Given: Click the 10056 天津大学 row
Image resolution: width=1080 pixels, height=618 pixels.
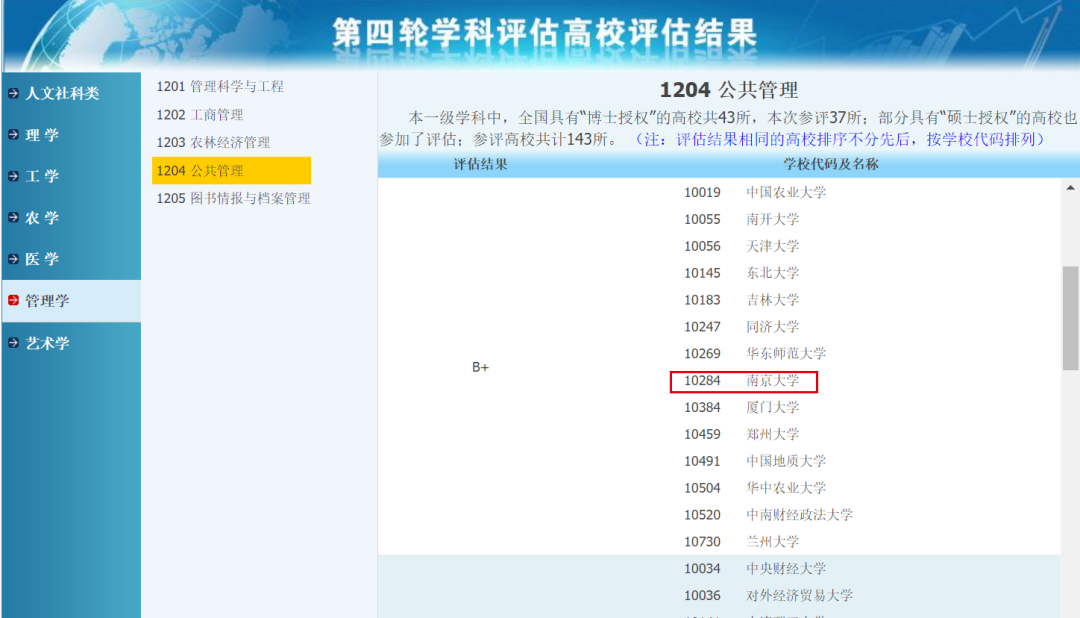Looking at the screenshot, I should pyautogui.click(x=741, y=246).
